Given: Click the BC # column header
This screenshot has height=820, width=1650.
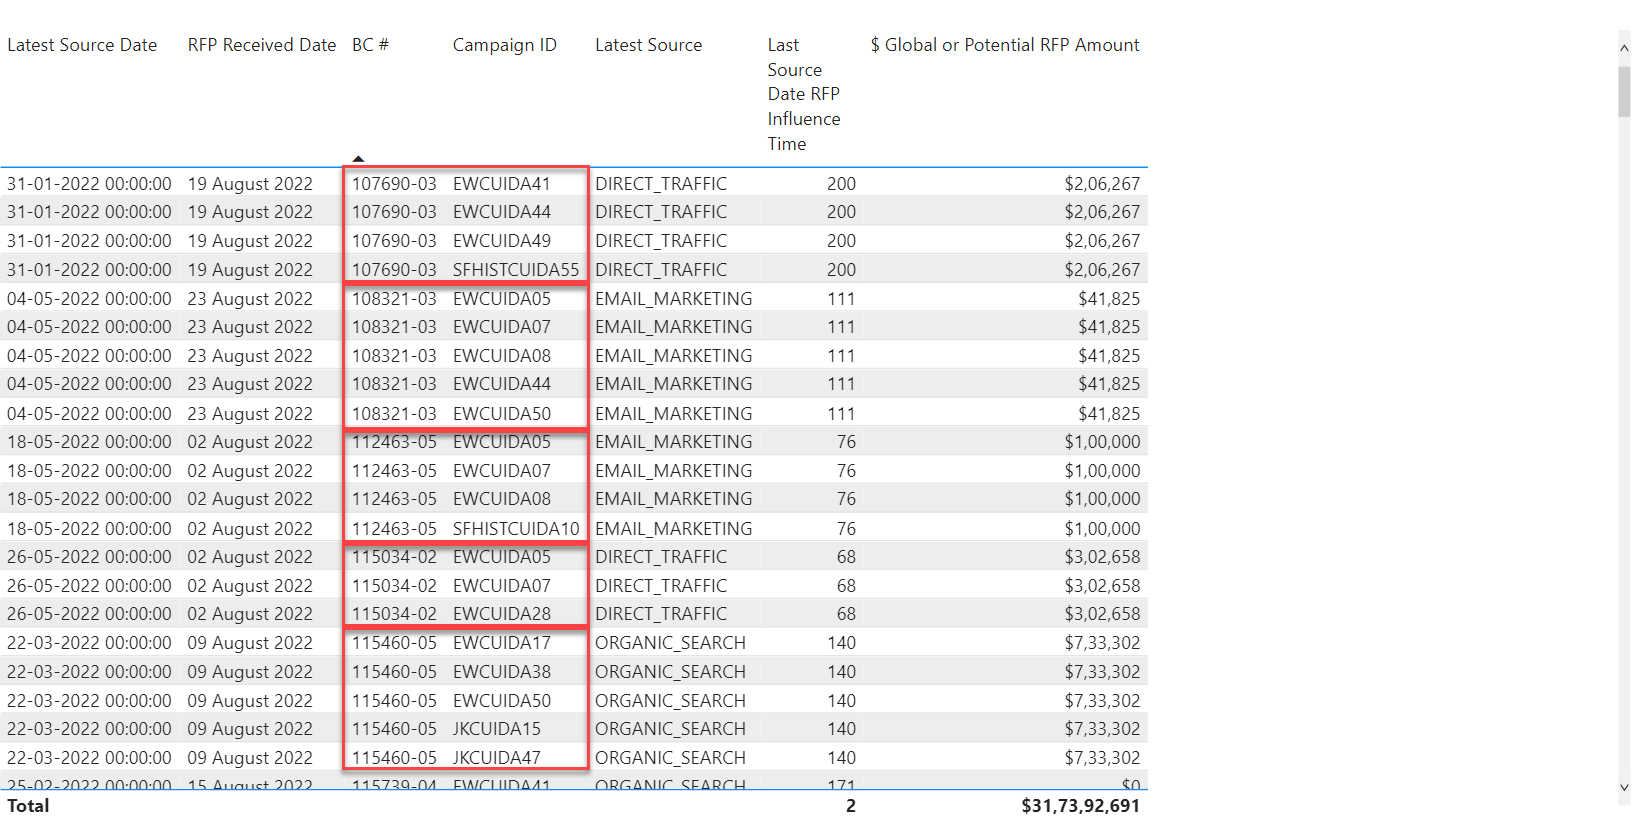Looking at the screenshot, I should click(370, 45).
